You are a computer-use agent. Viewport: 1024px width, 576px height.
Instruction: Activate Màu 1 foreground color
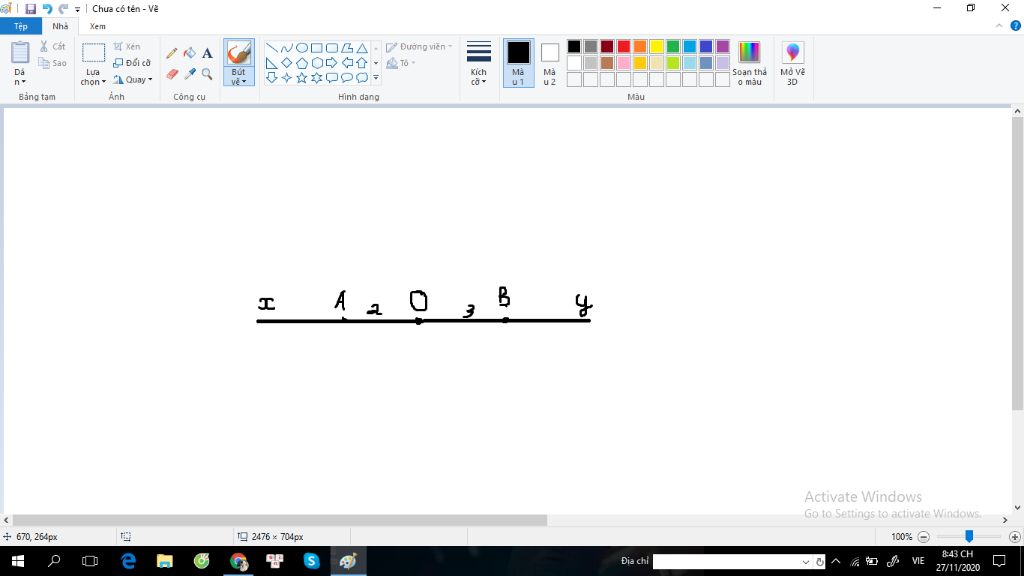[519, 63]
